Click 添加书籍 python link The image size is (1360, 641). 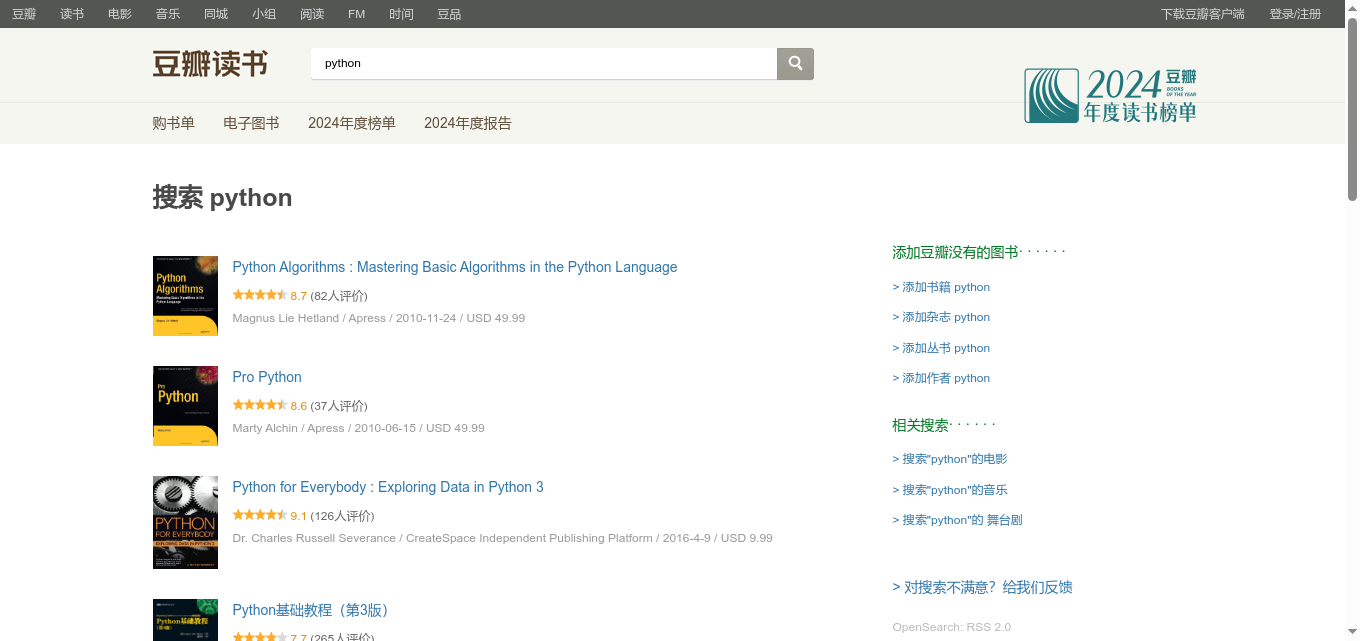pos(941,287)
